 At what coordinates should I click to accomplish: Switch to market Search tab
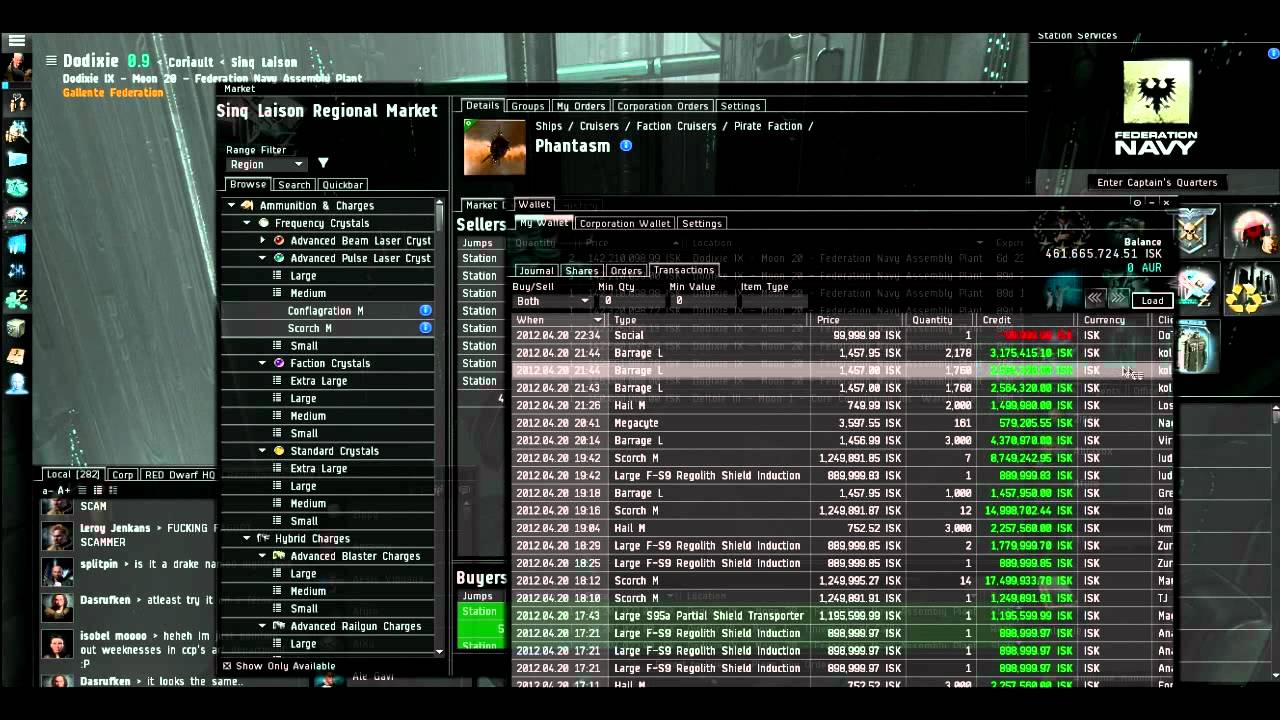pyautogui.click(x=294, y=185)
